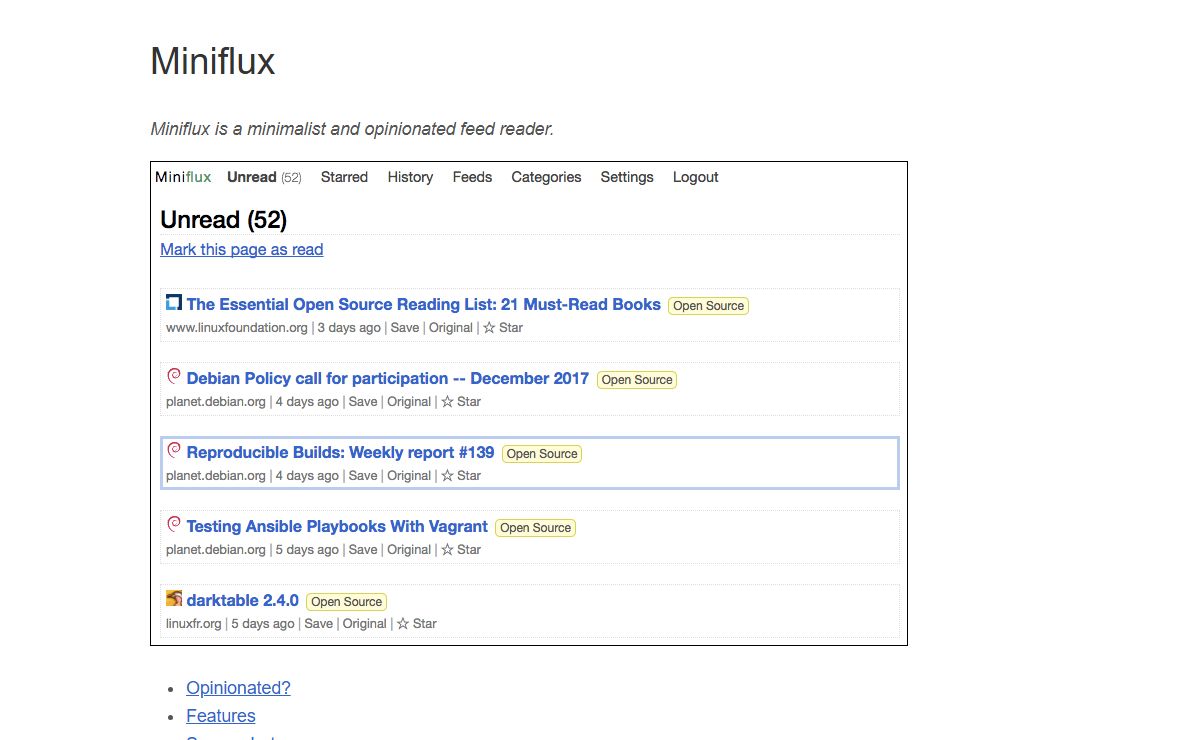Click Open Source tag on Testing Ansible entry

[536, 528]
